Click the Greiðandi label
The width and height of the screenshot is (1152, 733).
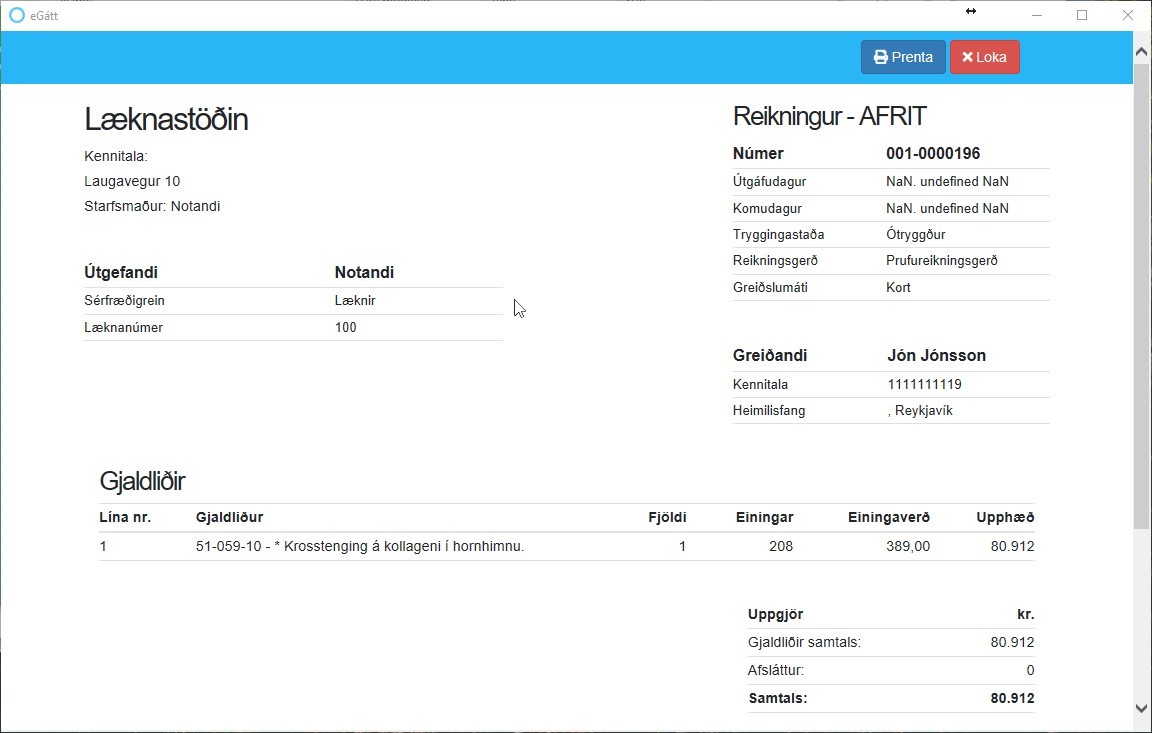[770, 355]
